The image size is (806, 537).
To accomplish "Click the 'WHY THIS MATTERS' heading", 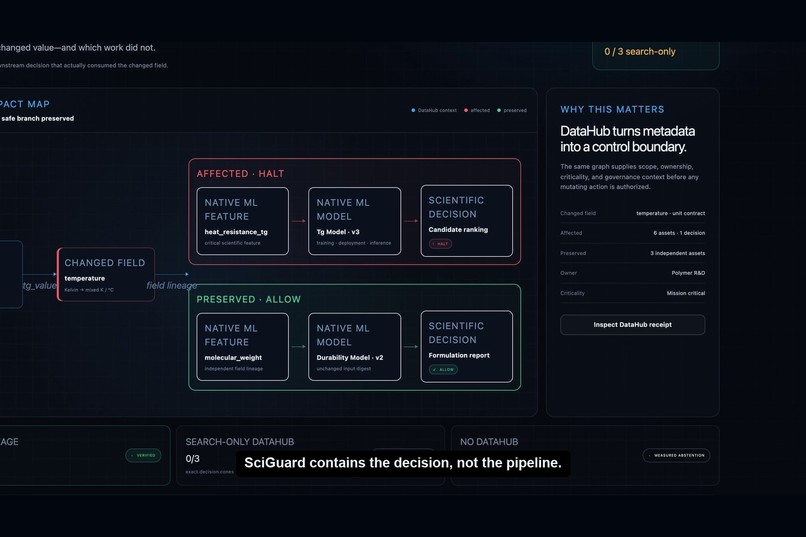I will pyautogui.click(x=612, y=109).
